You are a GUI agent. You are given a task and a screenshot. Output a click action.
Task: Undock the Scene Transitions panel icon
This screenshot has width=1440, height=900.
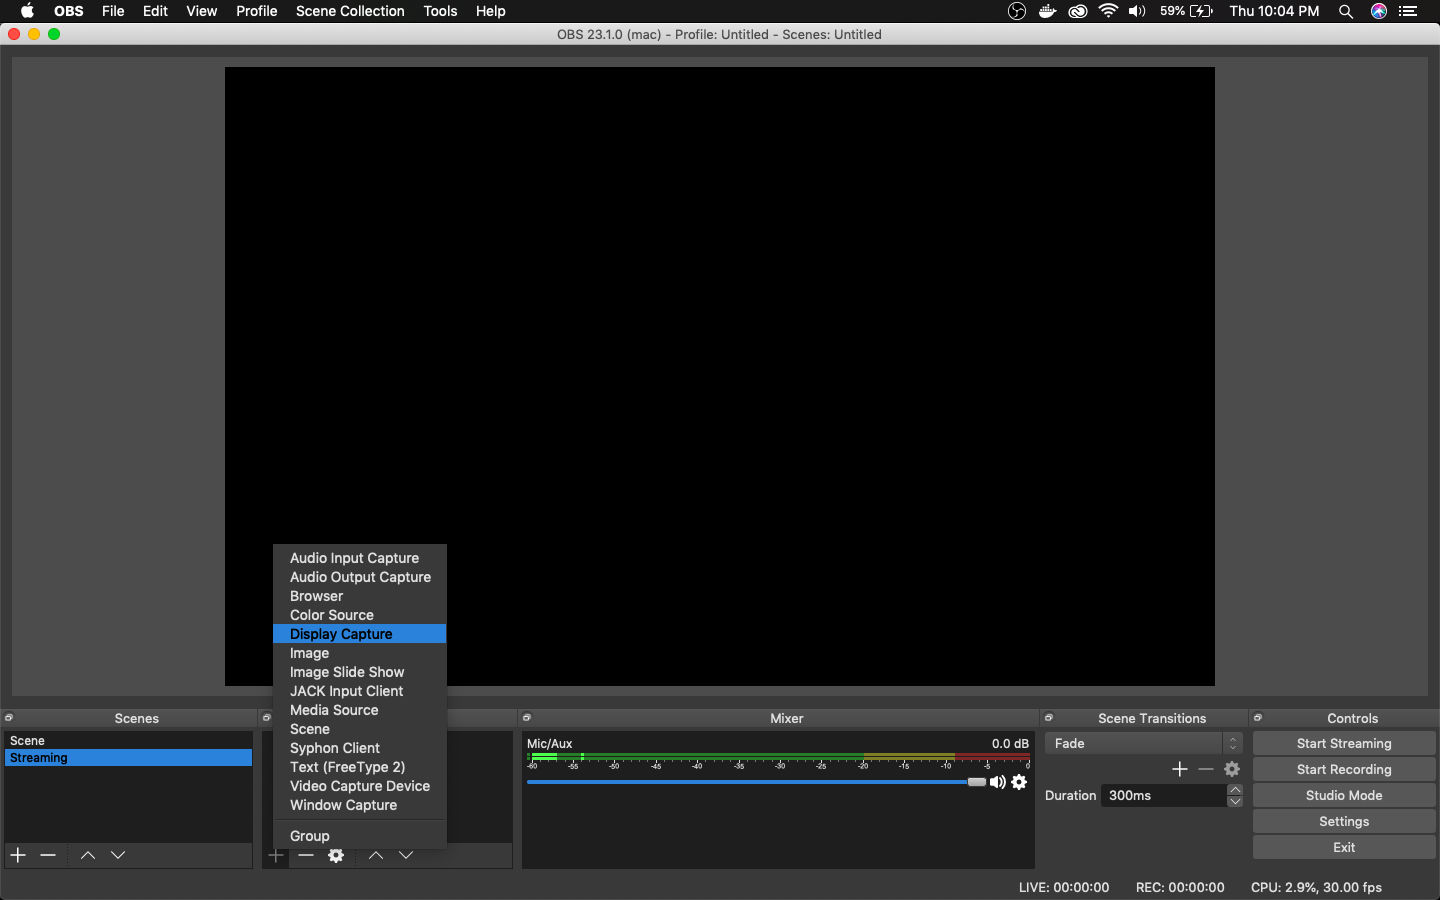click(x=1049, y=718)
